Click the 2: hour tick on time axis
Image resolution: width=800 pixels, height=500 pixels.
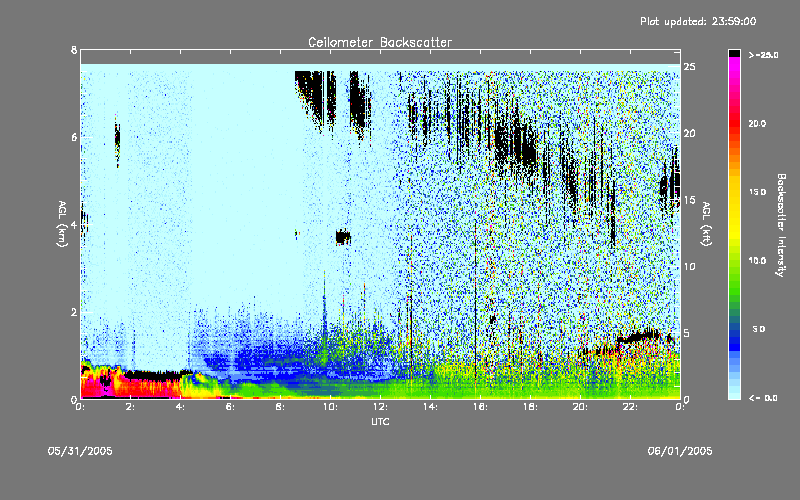(130, 407)
